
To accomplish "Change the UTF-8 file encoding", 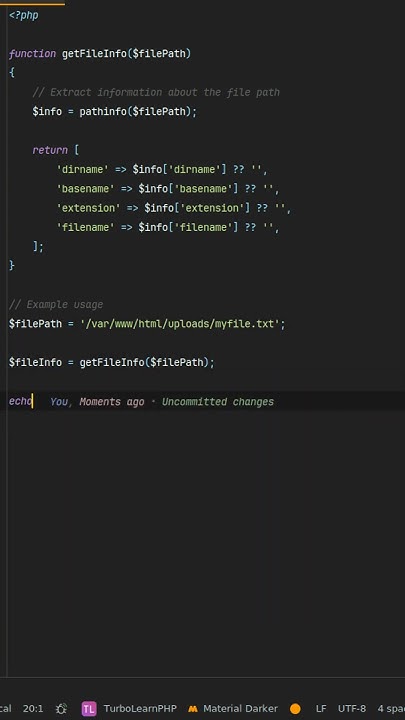I will (x=352, y=709).
